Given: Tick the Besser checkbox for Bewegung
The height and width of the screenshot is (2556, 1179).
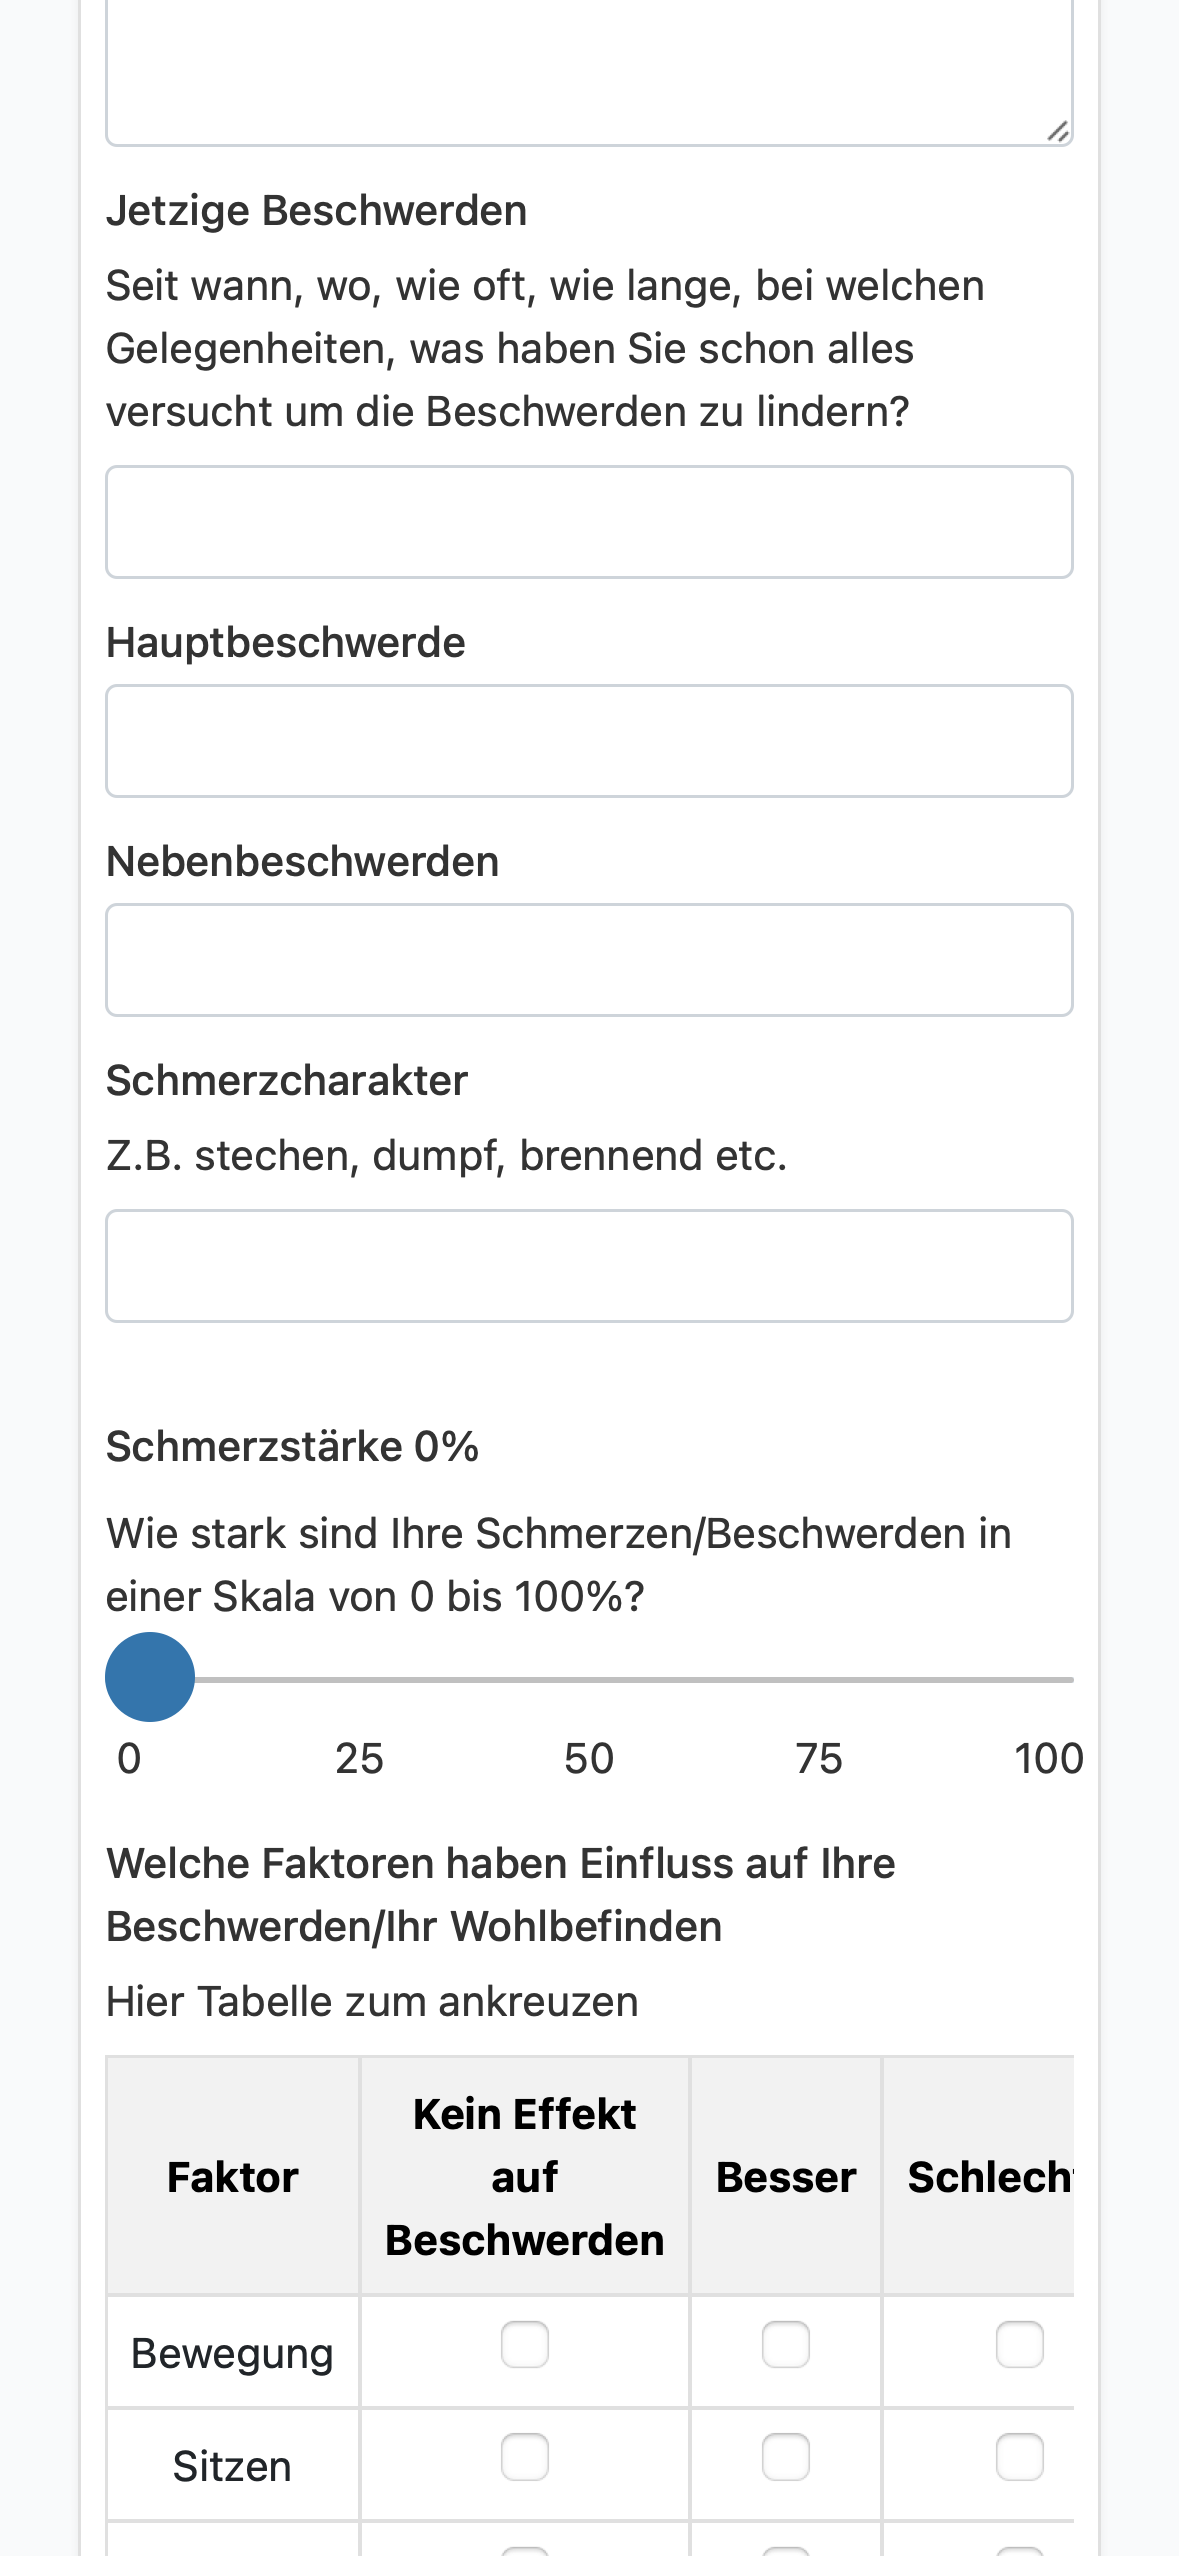Looking at the screenshot, I should tap(786, 2345).
